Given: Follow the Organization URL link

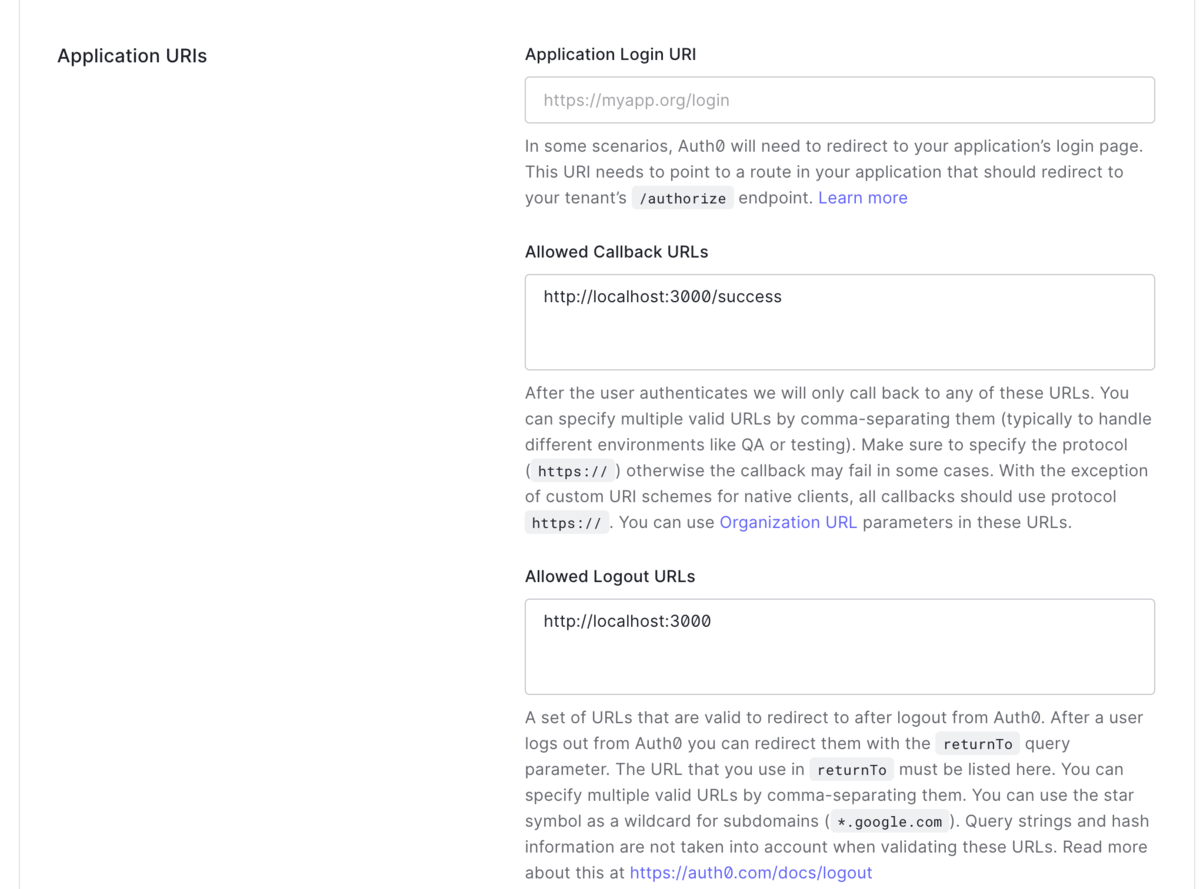Looking at the screenshot, I should tap(788, 522).
